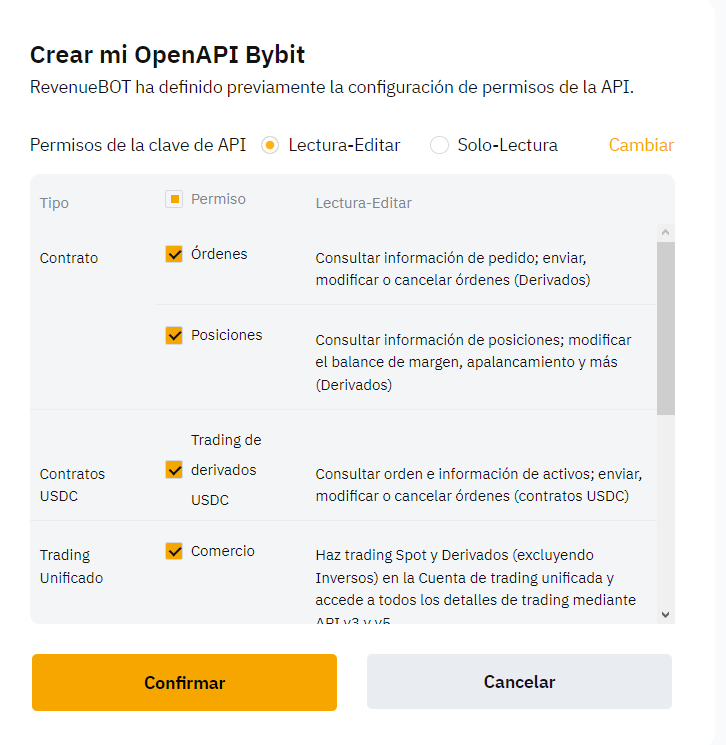This screenshot has height=745, width=726.
Task: Select the Lectura-Editar radio button
Action: (270, 145)
